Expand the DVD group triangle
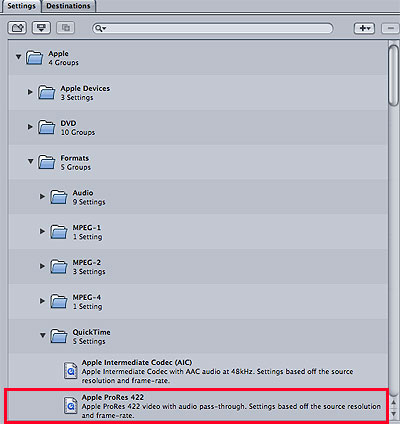The width and height of the screenshot is (400, 424). pyautogui.click(x=30, y=127)
